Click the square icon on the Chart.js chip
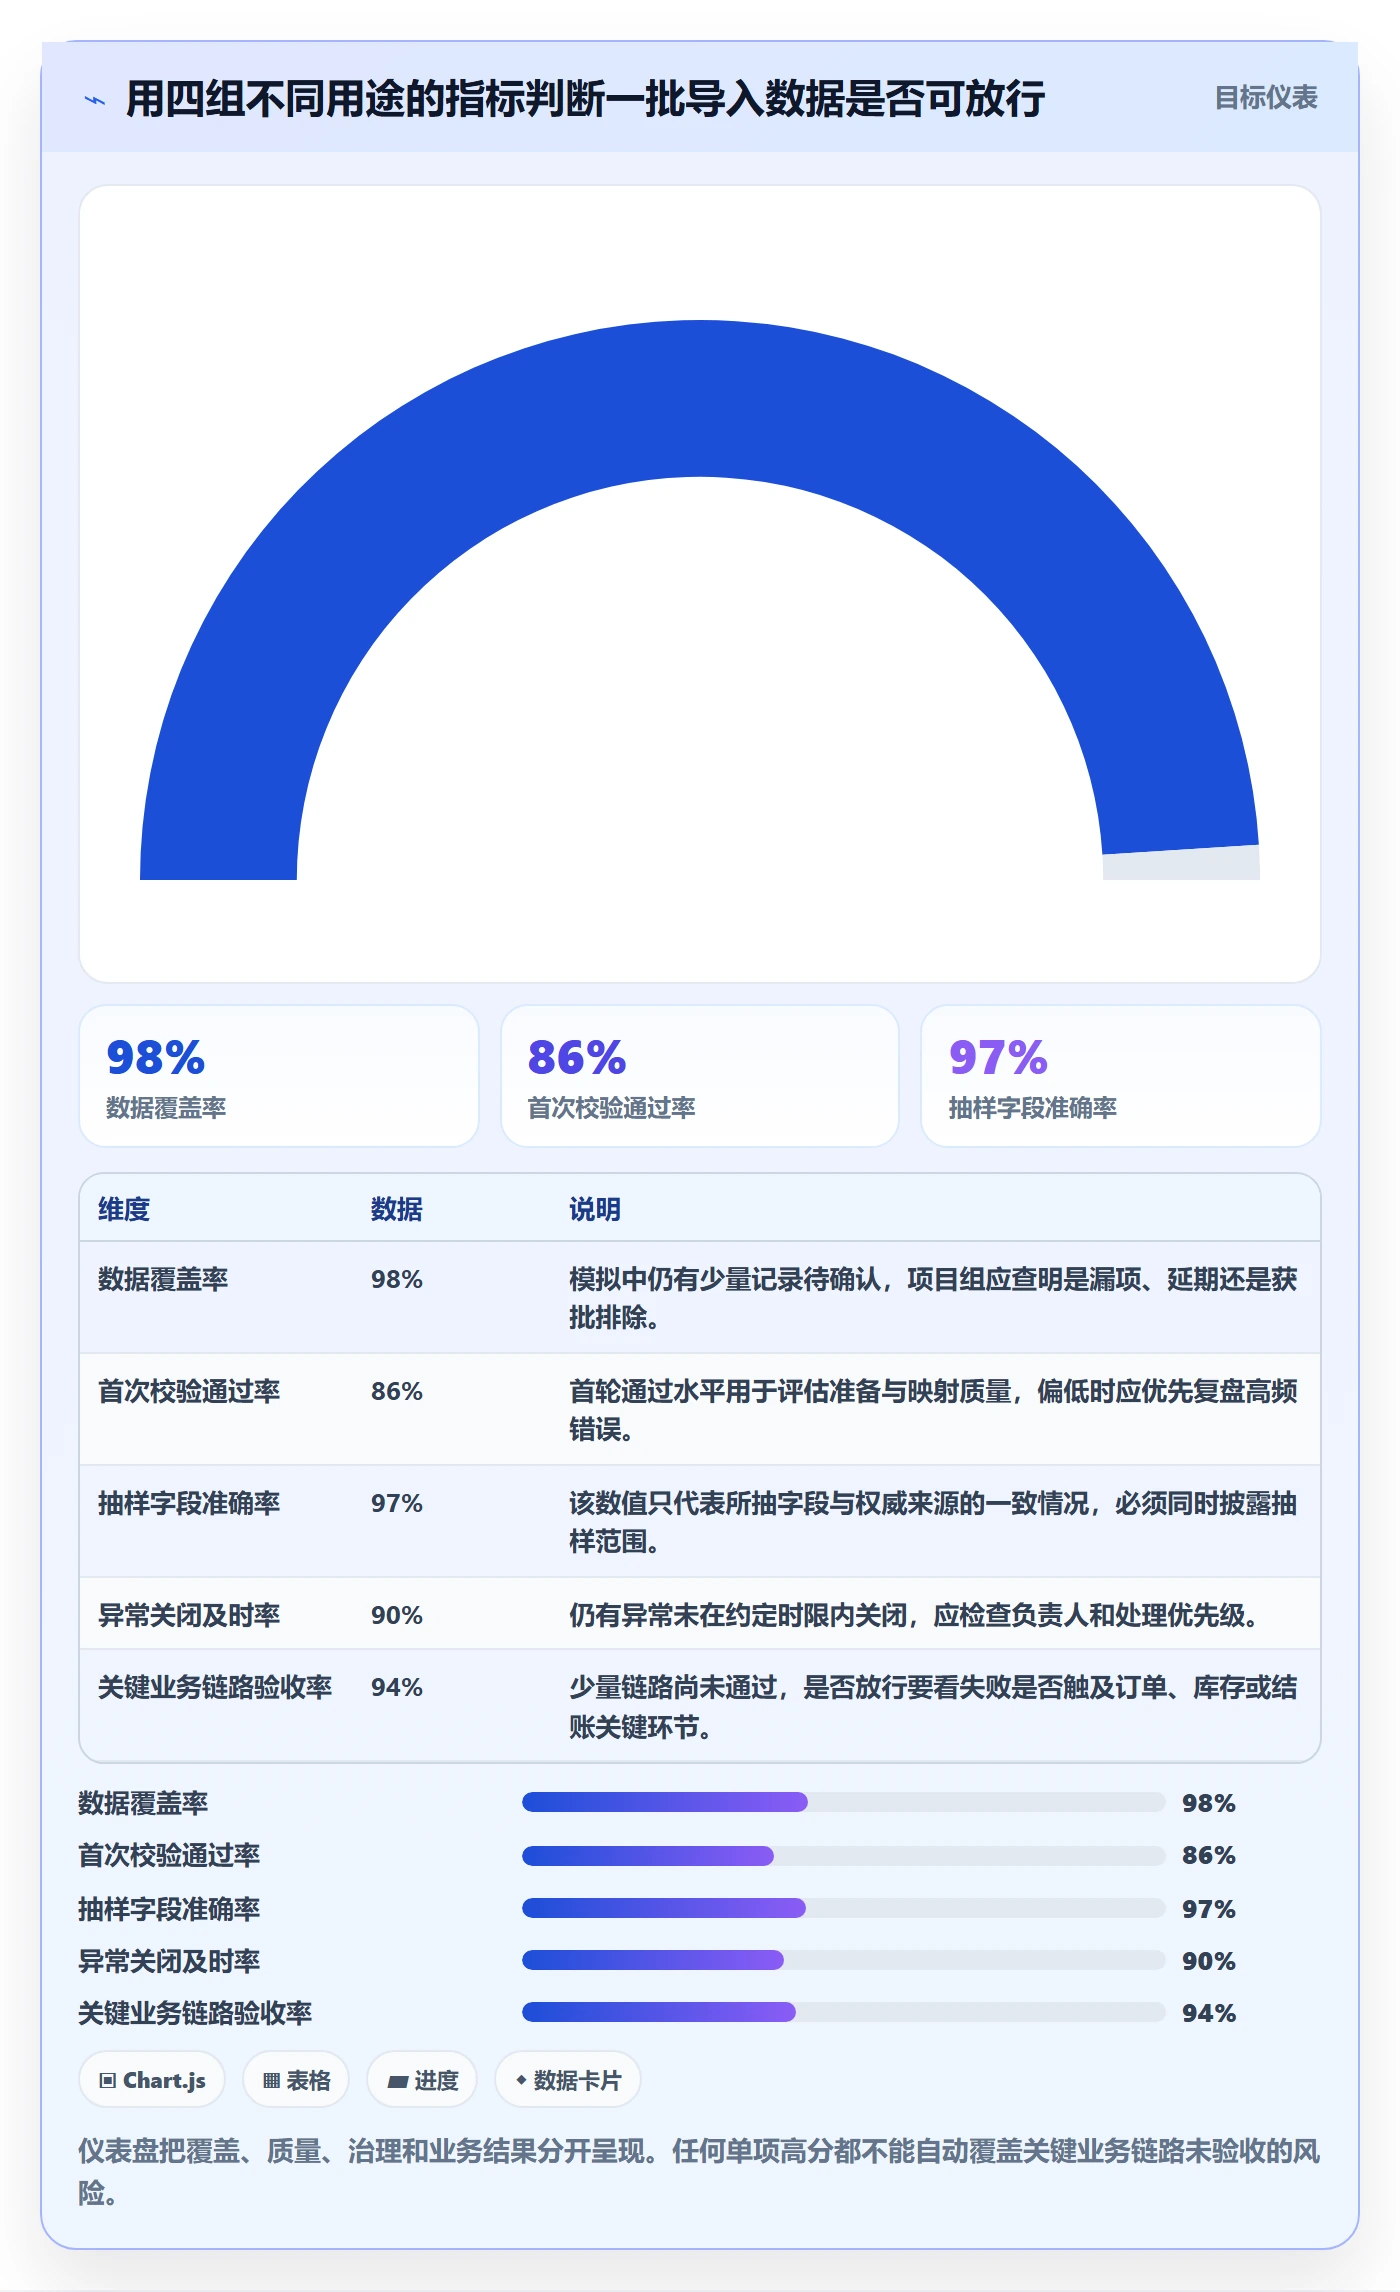1400x2292 pixels. point(108,2081)
